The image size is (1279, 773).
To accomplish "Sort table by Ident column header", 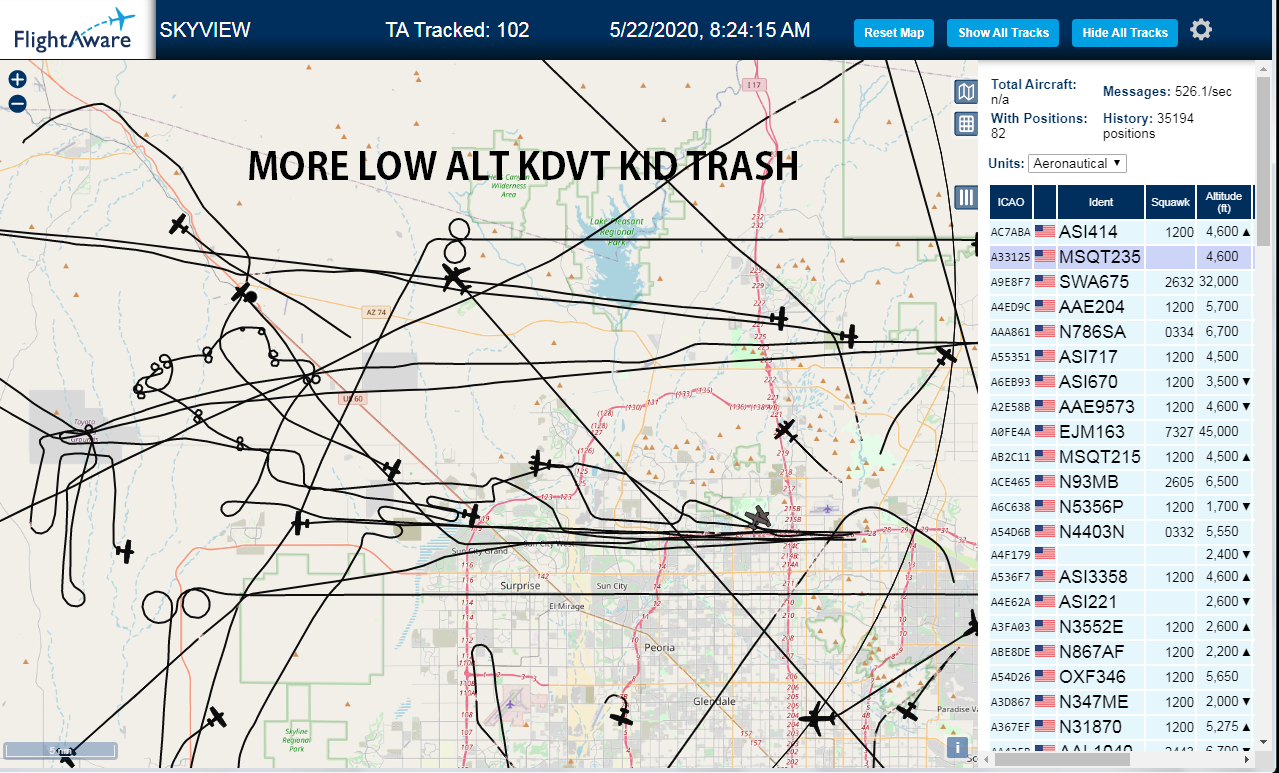I will click(x=1101, y=202).
